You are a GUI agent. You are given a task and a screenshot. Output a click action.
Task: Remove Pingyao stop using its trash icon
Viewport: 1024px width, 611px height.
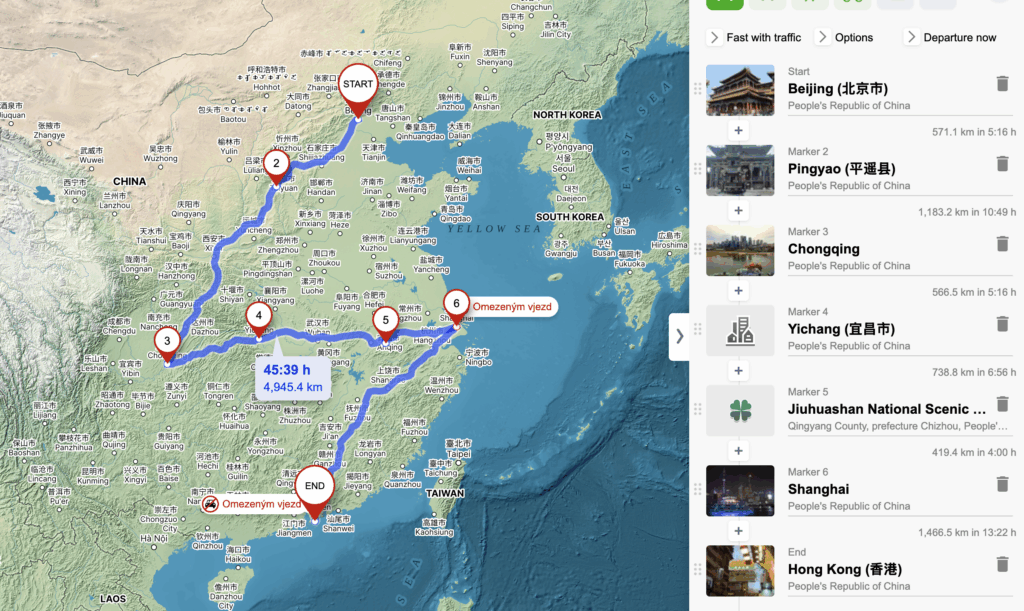[1002, 164]
